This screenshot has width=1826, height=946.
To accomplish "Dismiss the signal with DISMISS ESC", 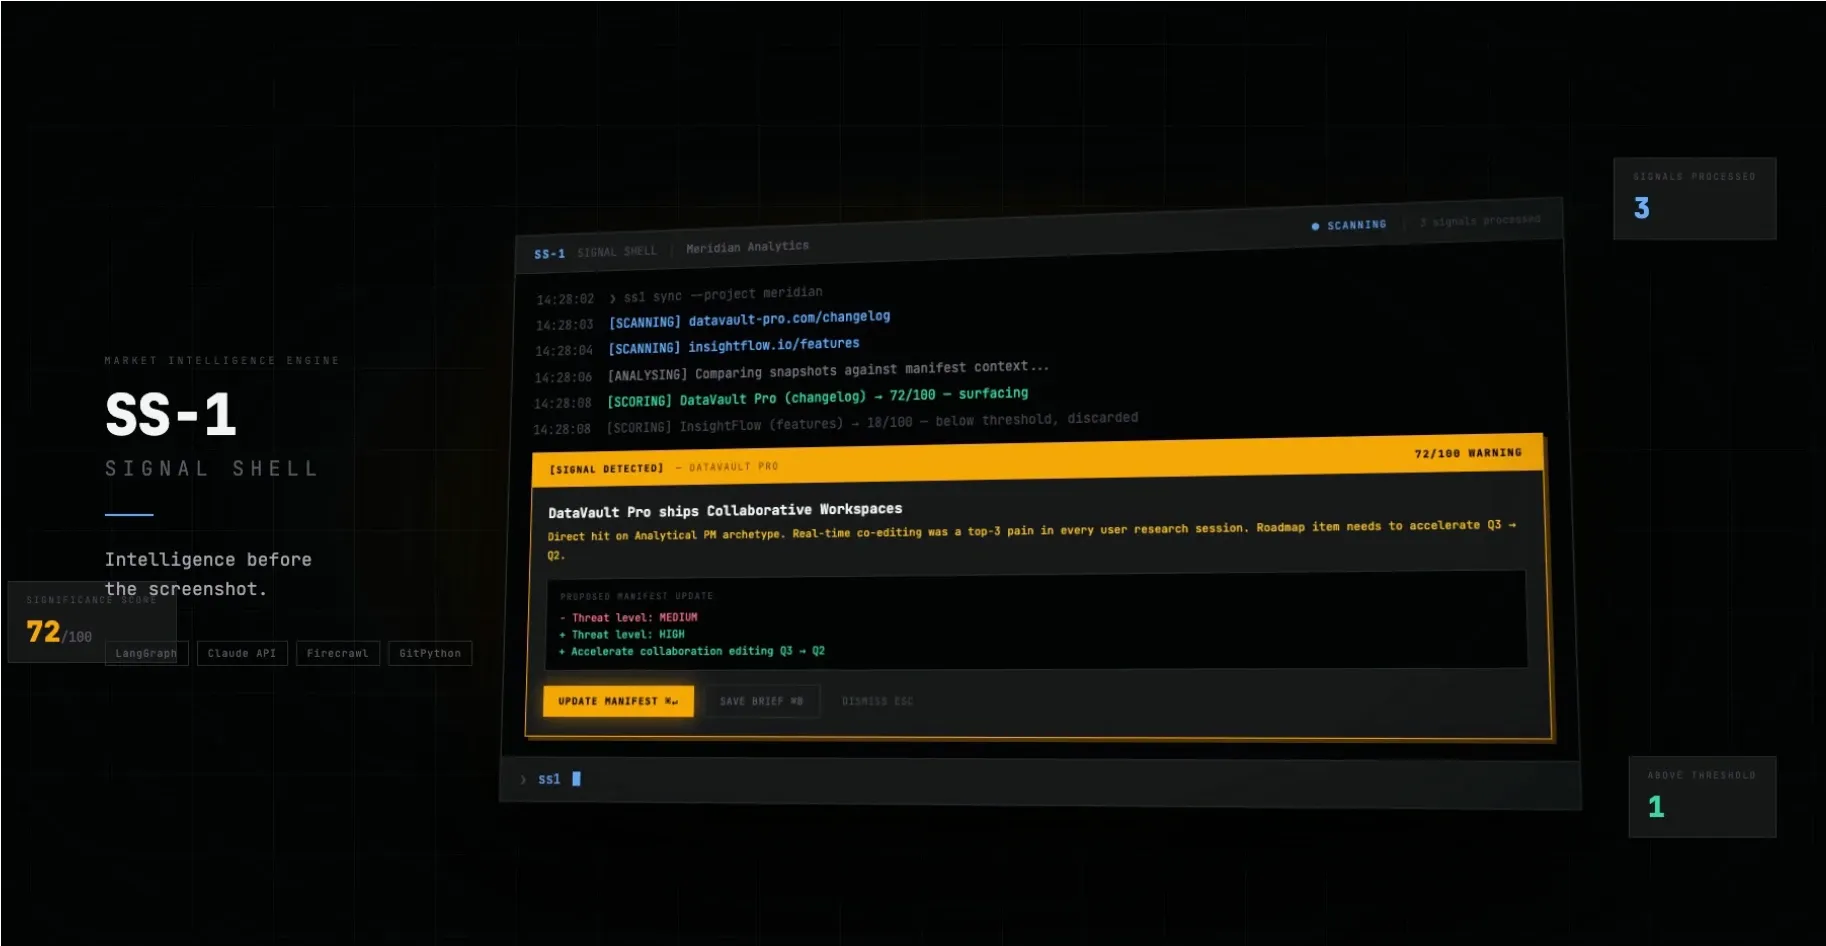I will [877, 701].
